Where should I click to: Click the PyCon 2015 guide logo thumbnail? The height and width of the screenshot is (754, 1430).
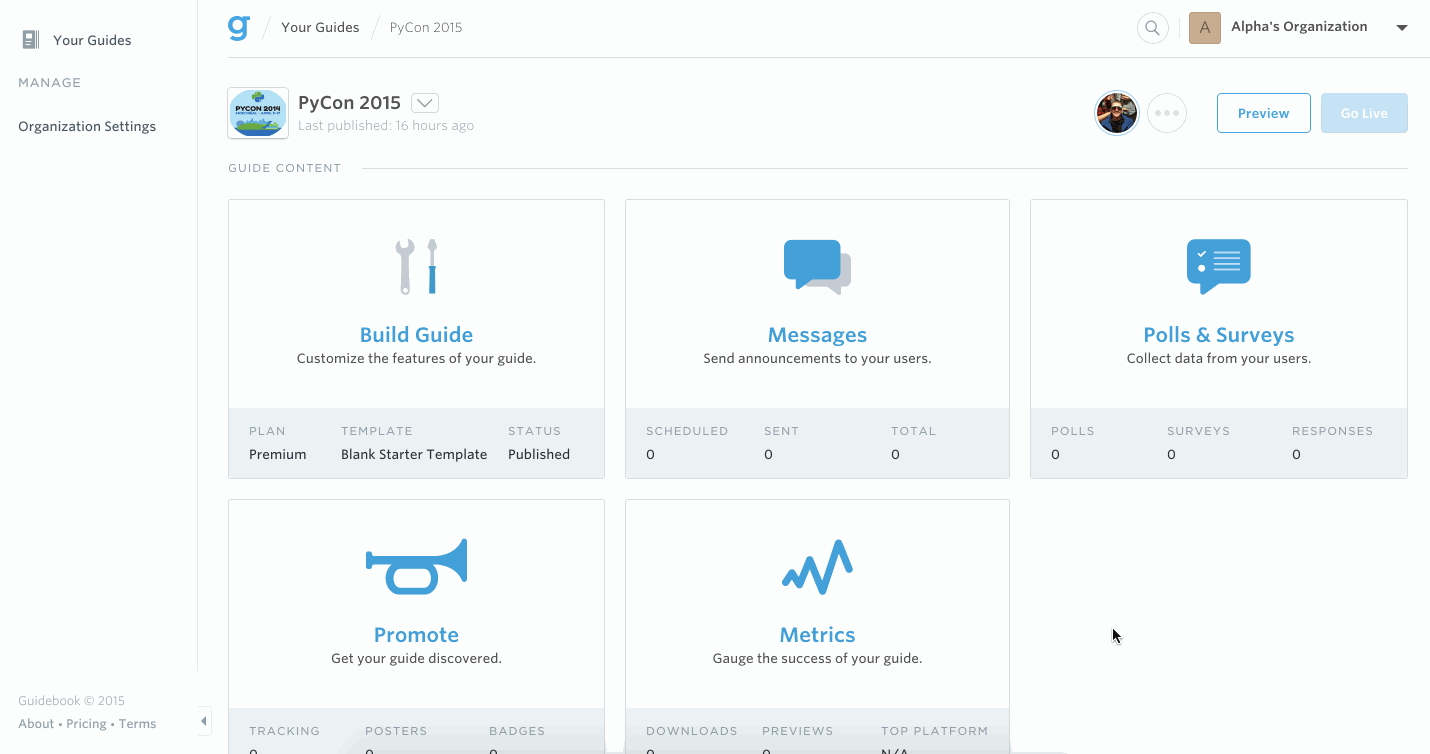click(x=258, y=113)
